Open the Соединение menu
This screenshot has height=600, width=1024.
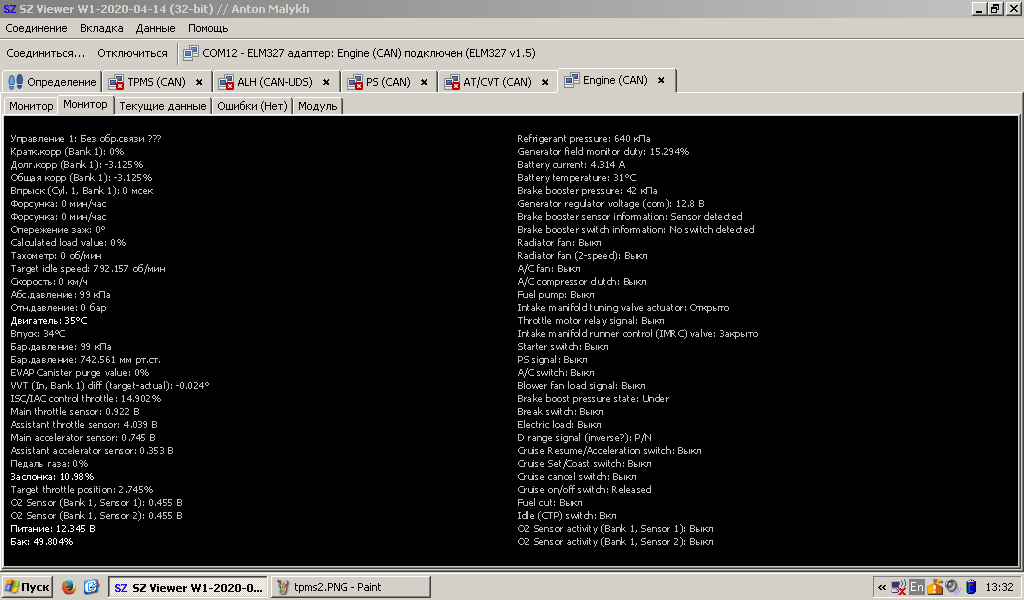point(36,28)
